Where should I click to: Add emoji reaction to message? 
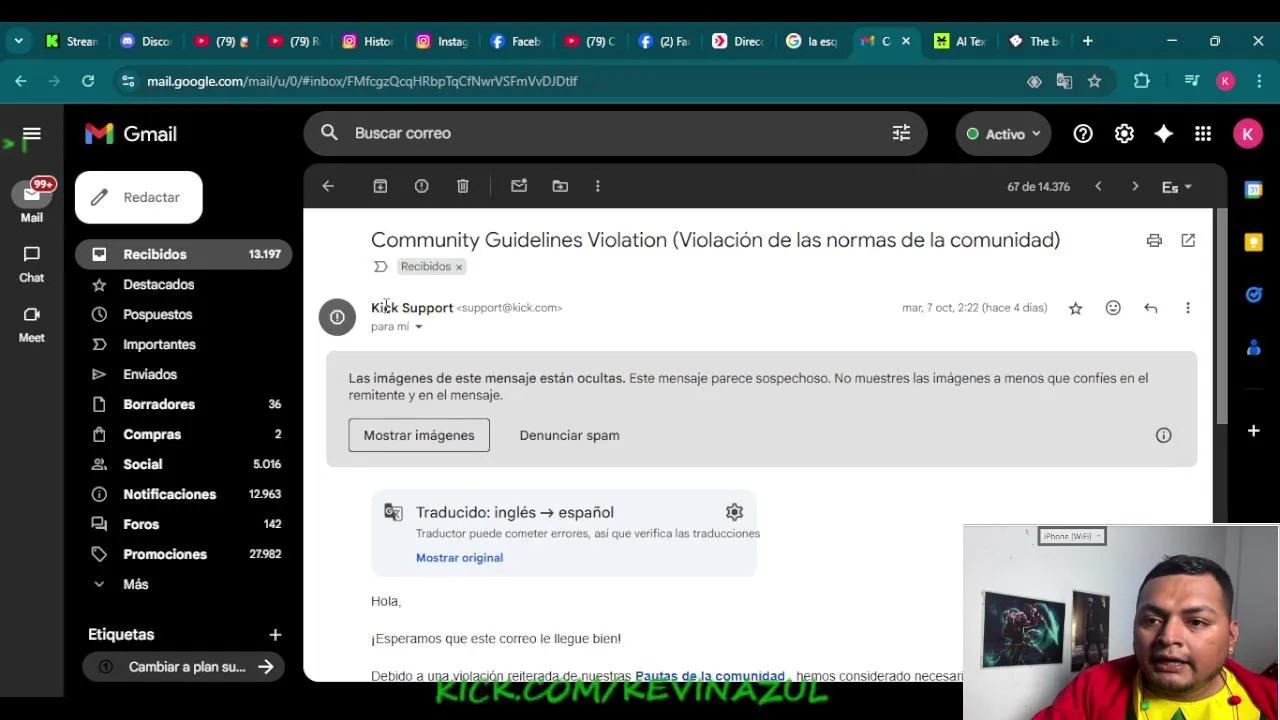pos(1113,308)
